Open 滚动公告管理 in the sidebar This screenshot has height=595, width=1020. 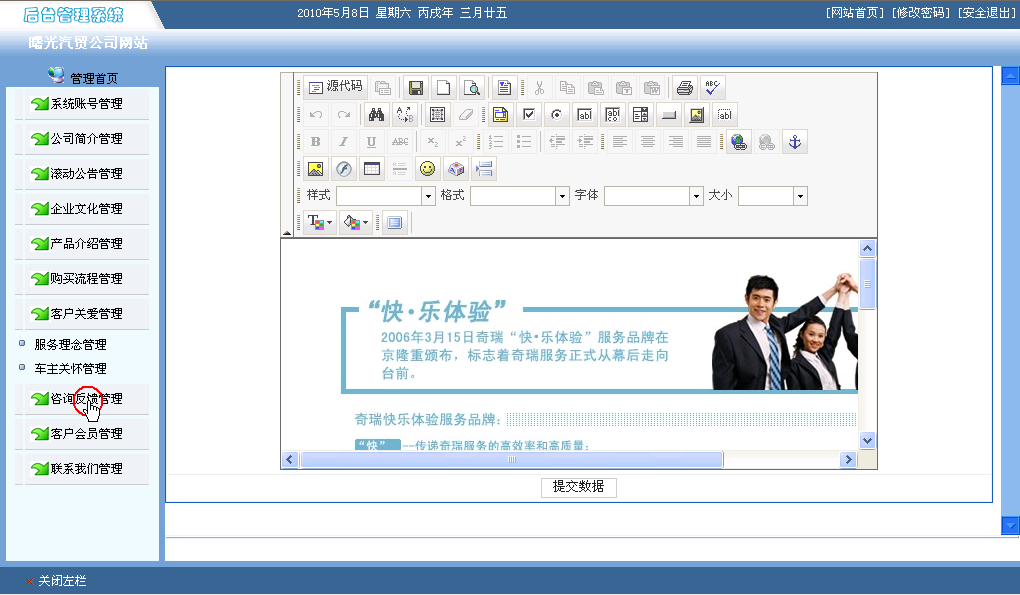pyautogui.click(x=87, y=174)
